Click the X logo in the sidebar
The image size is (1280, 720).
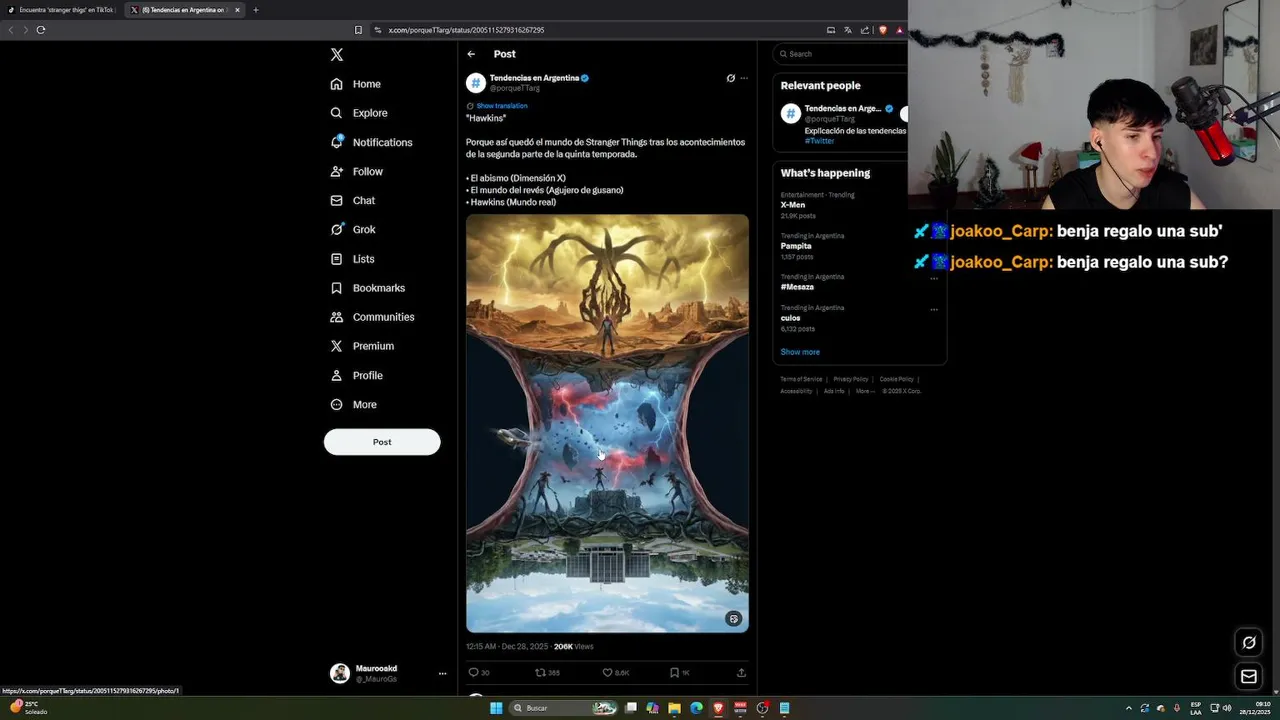click(337, 55)
